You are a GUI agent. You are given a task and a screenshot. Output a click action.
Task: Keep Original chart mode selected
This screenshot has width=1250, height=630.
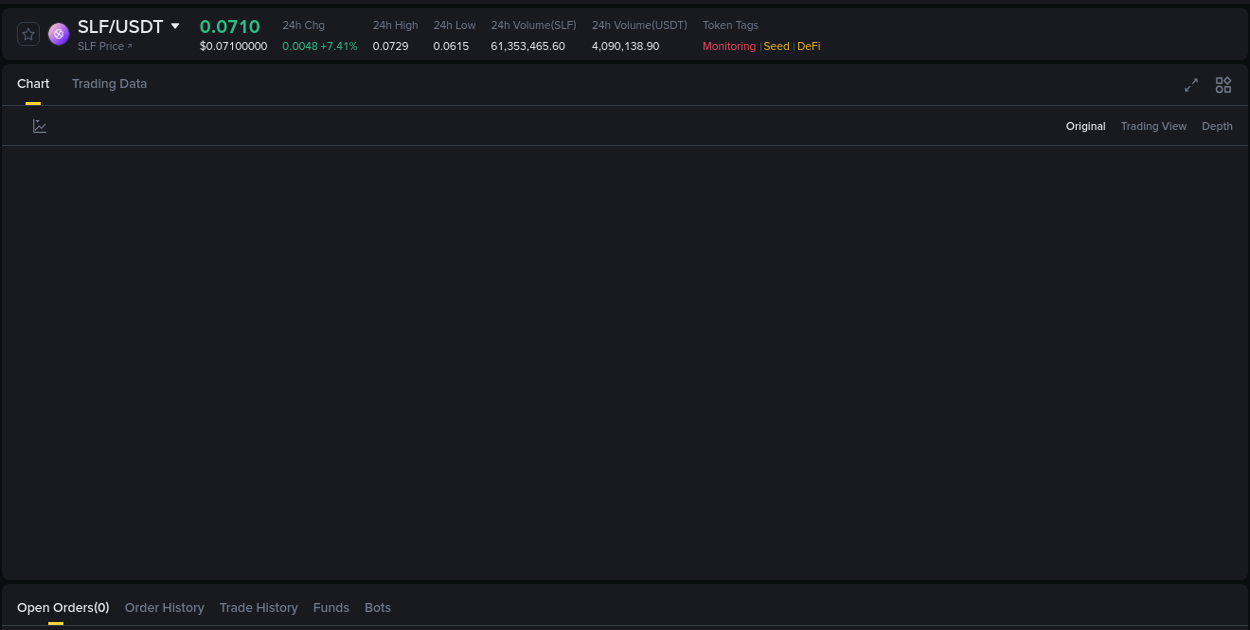pyautogui.click(x=1085, y=126)
